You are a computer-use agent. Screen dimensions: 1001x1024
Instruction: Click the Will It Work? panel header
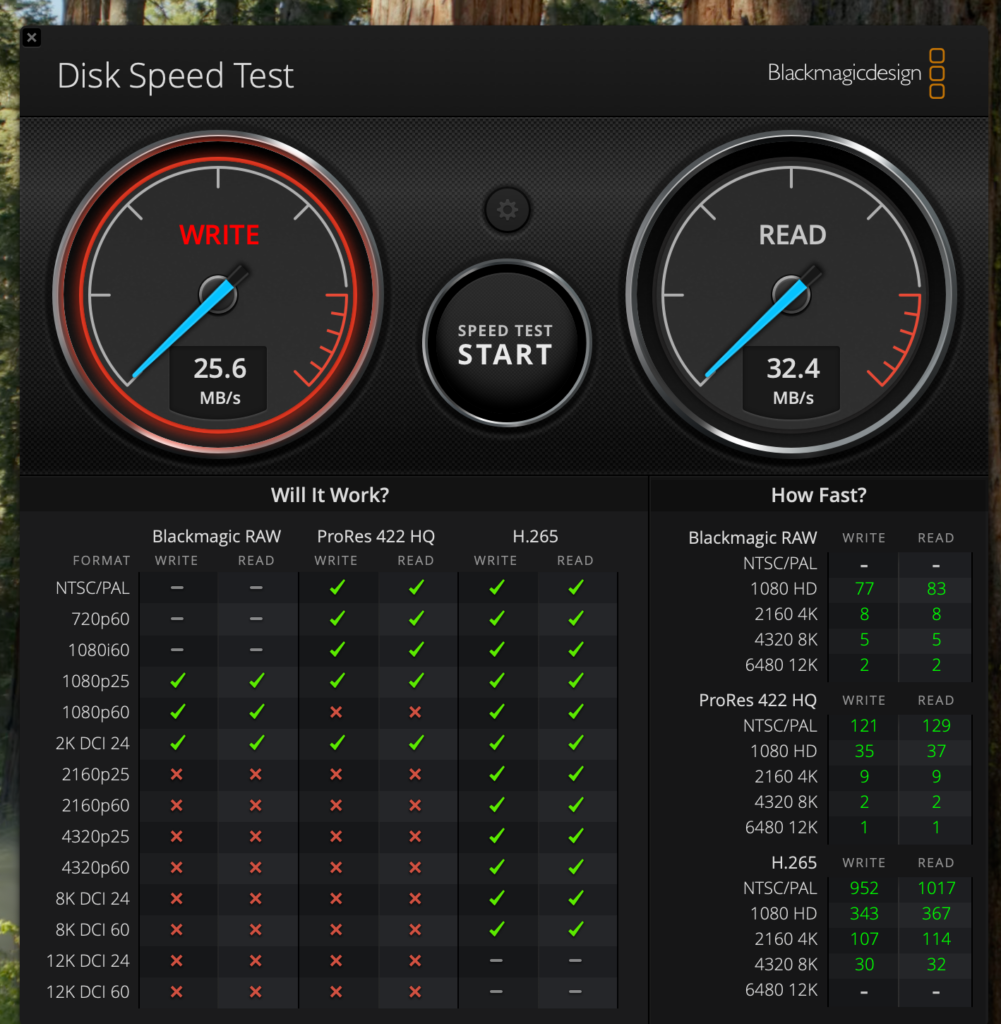(x=330, y=495)
